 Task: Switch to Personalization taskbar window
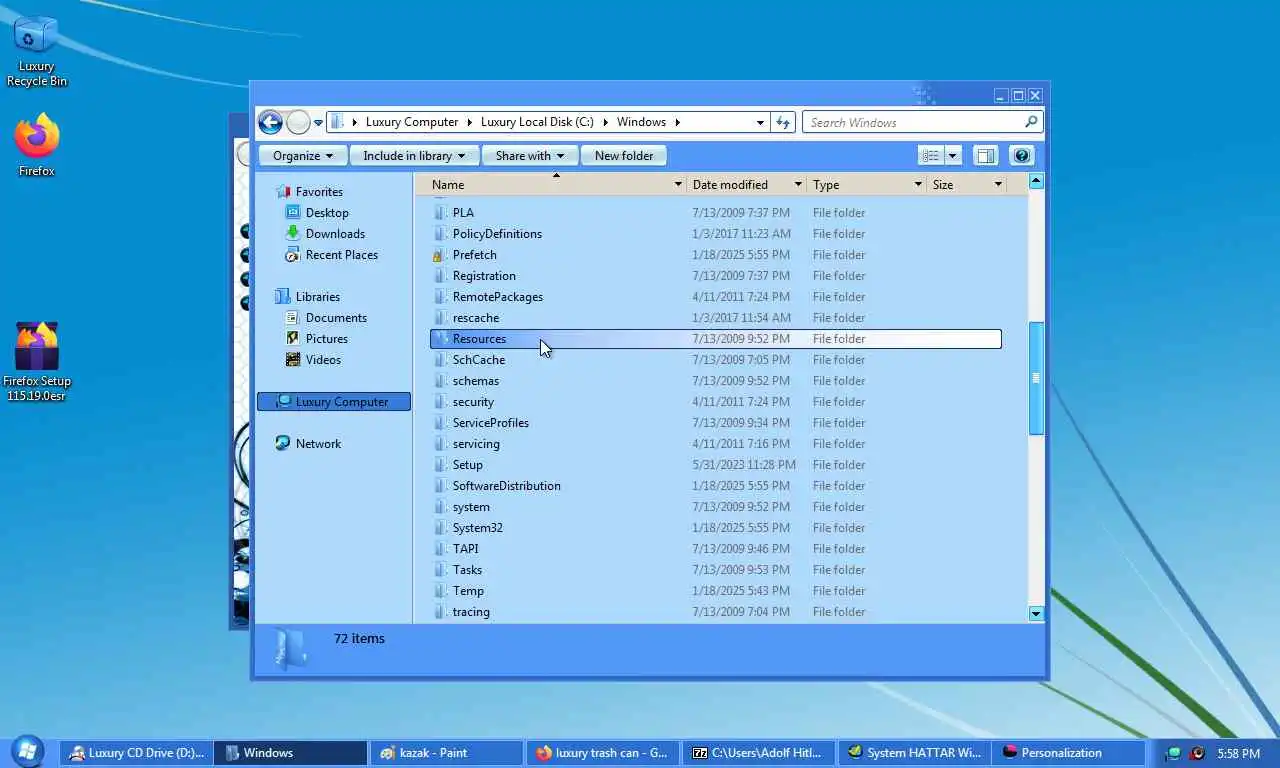(1070, 753)
